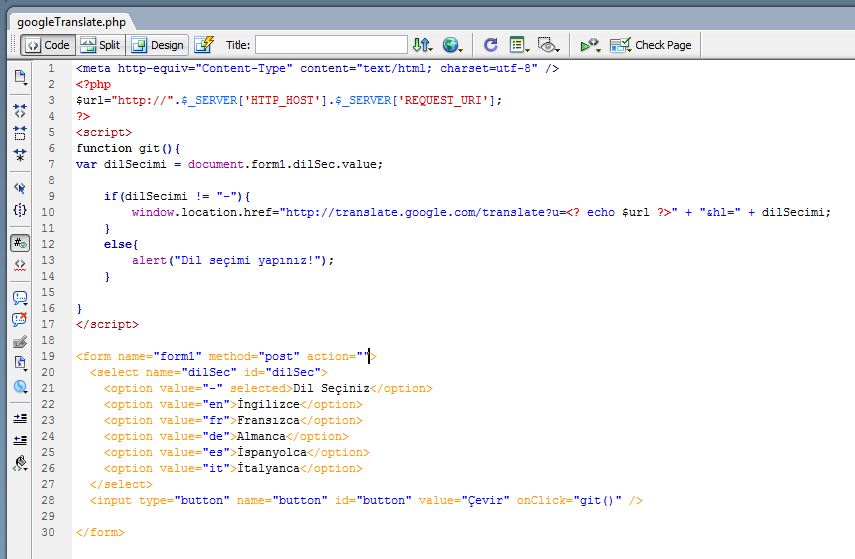Open the View Options menu

pos(519,45)
